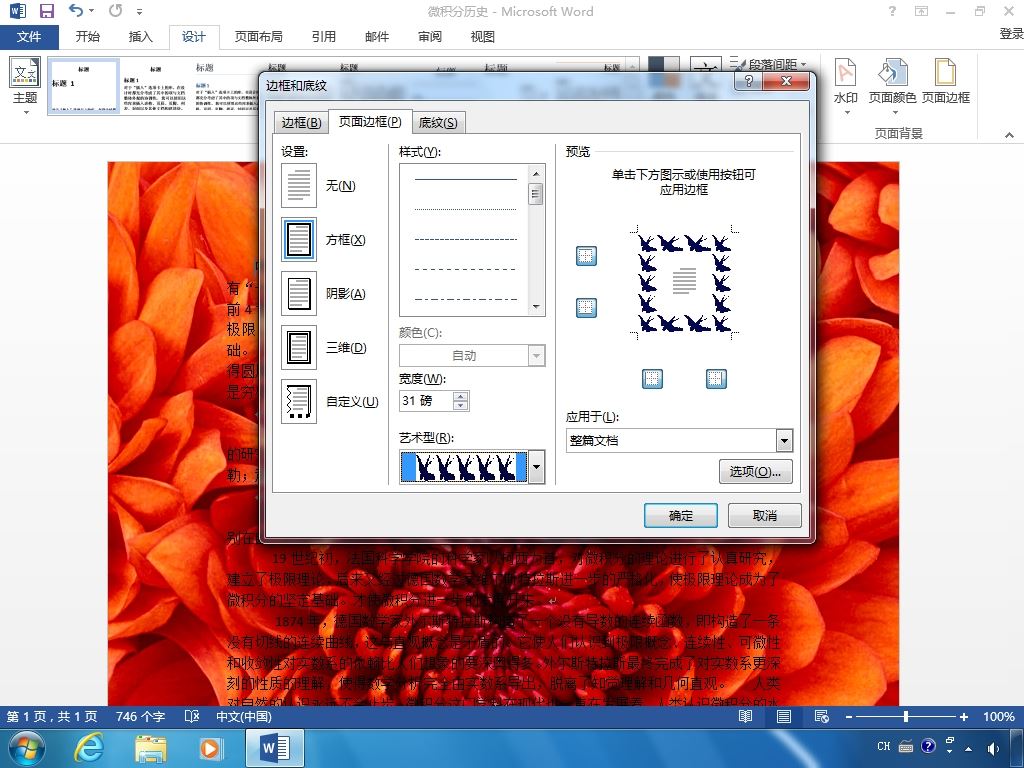This screenshot has height=768, width=1024.
Task: Open the 邮件 Mailings ribbon tab
Action: pos(377,37)
